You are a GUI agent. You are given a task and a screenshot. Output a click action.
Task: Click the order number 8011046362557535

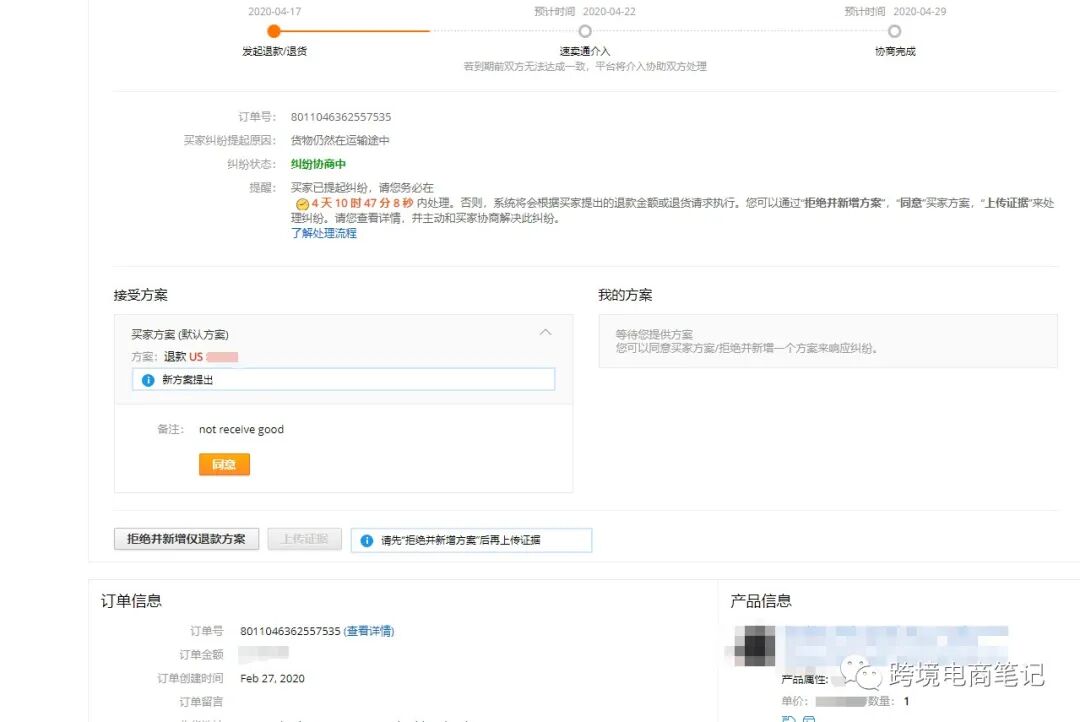click(x=340, y=116)
